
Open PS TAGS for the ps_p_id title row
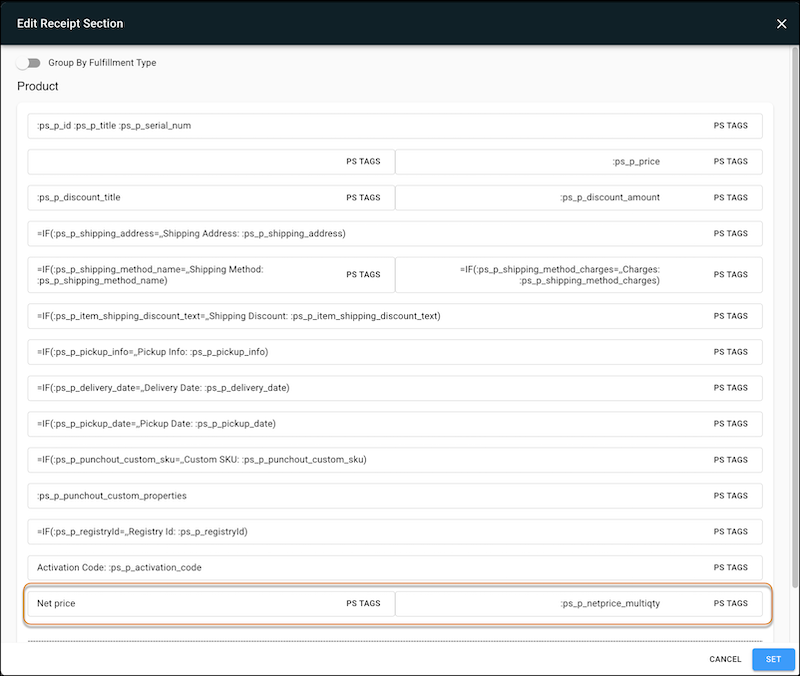730,126
